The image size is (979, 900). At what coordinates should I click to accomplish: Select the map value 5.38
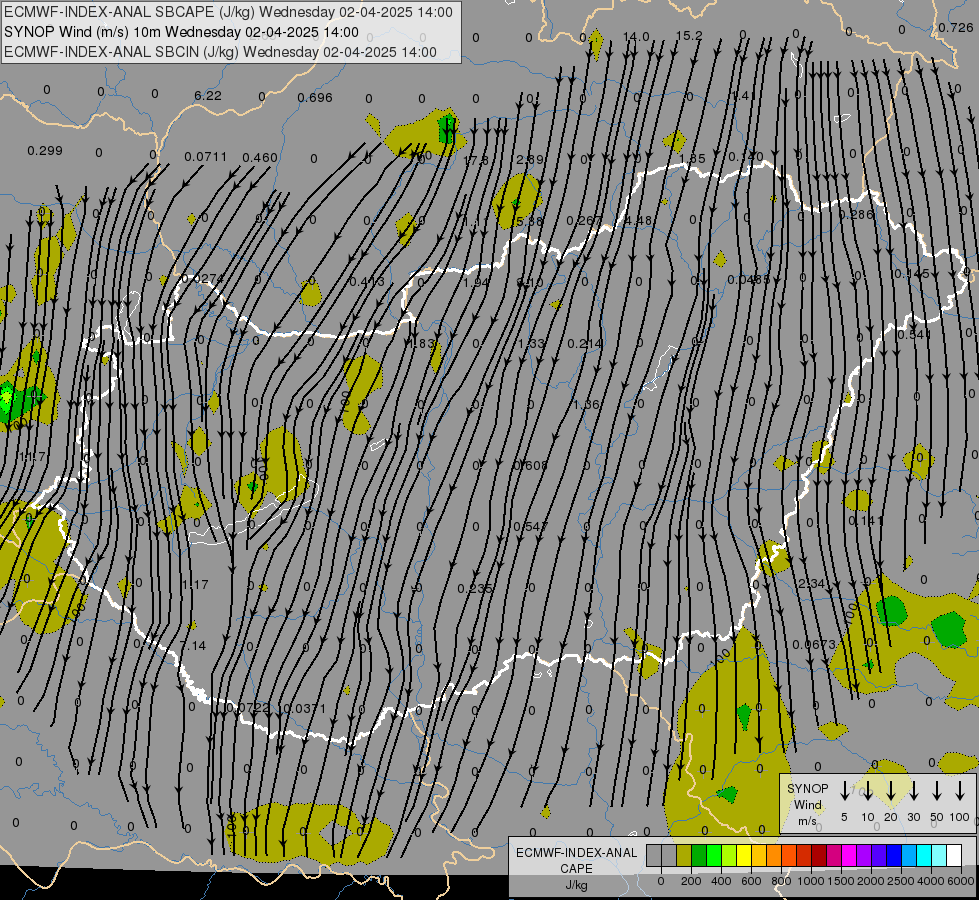(x=529, y=221)
